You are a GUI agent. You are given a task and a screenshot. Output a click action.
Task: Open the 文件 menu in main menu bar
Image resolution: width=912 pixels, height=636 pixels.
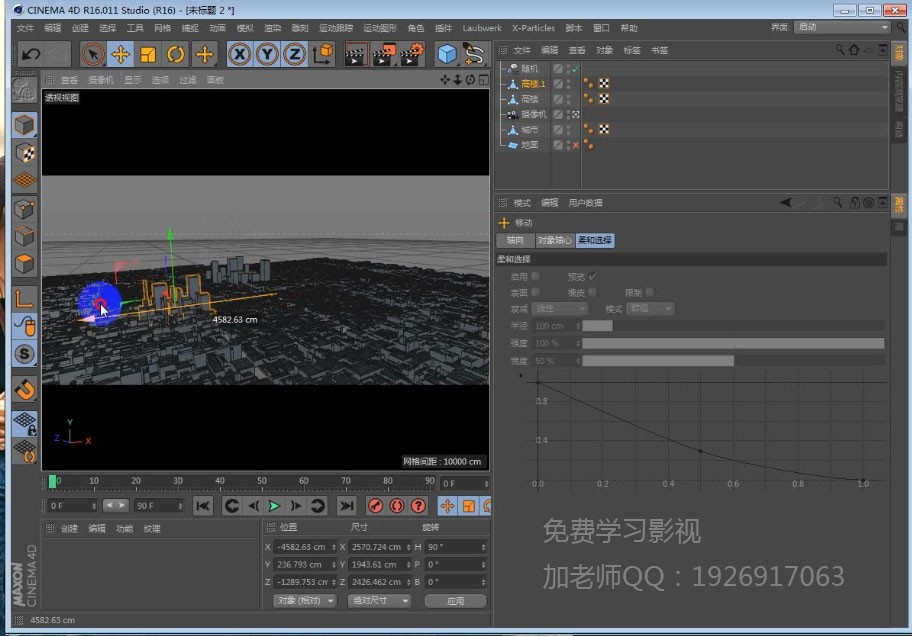pyautogui.click(x=25, y=28)
